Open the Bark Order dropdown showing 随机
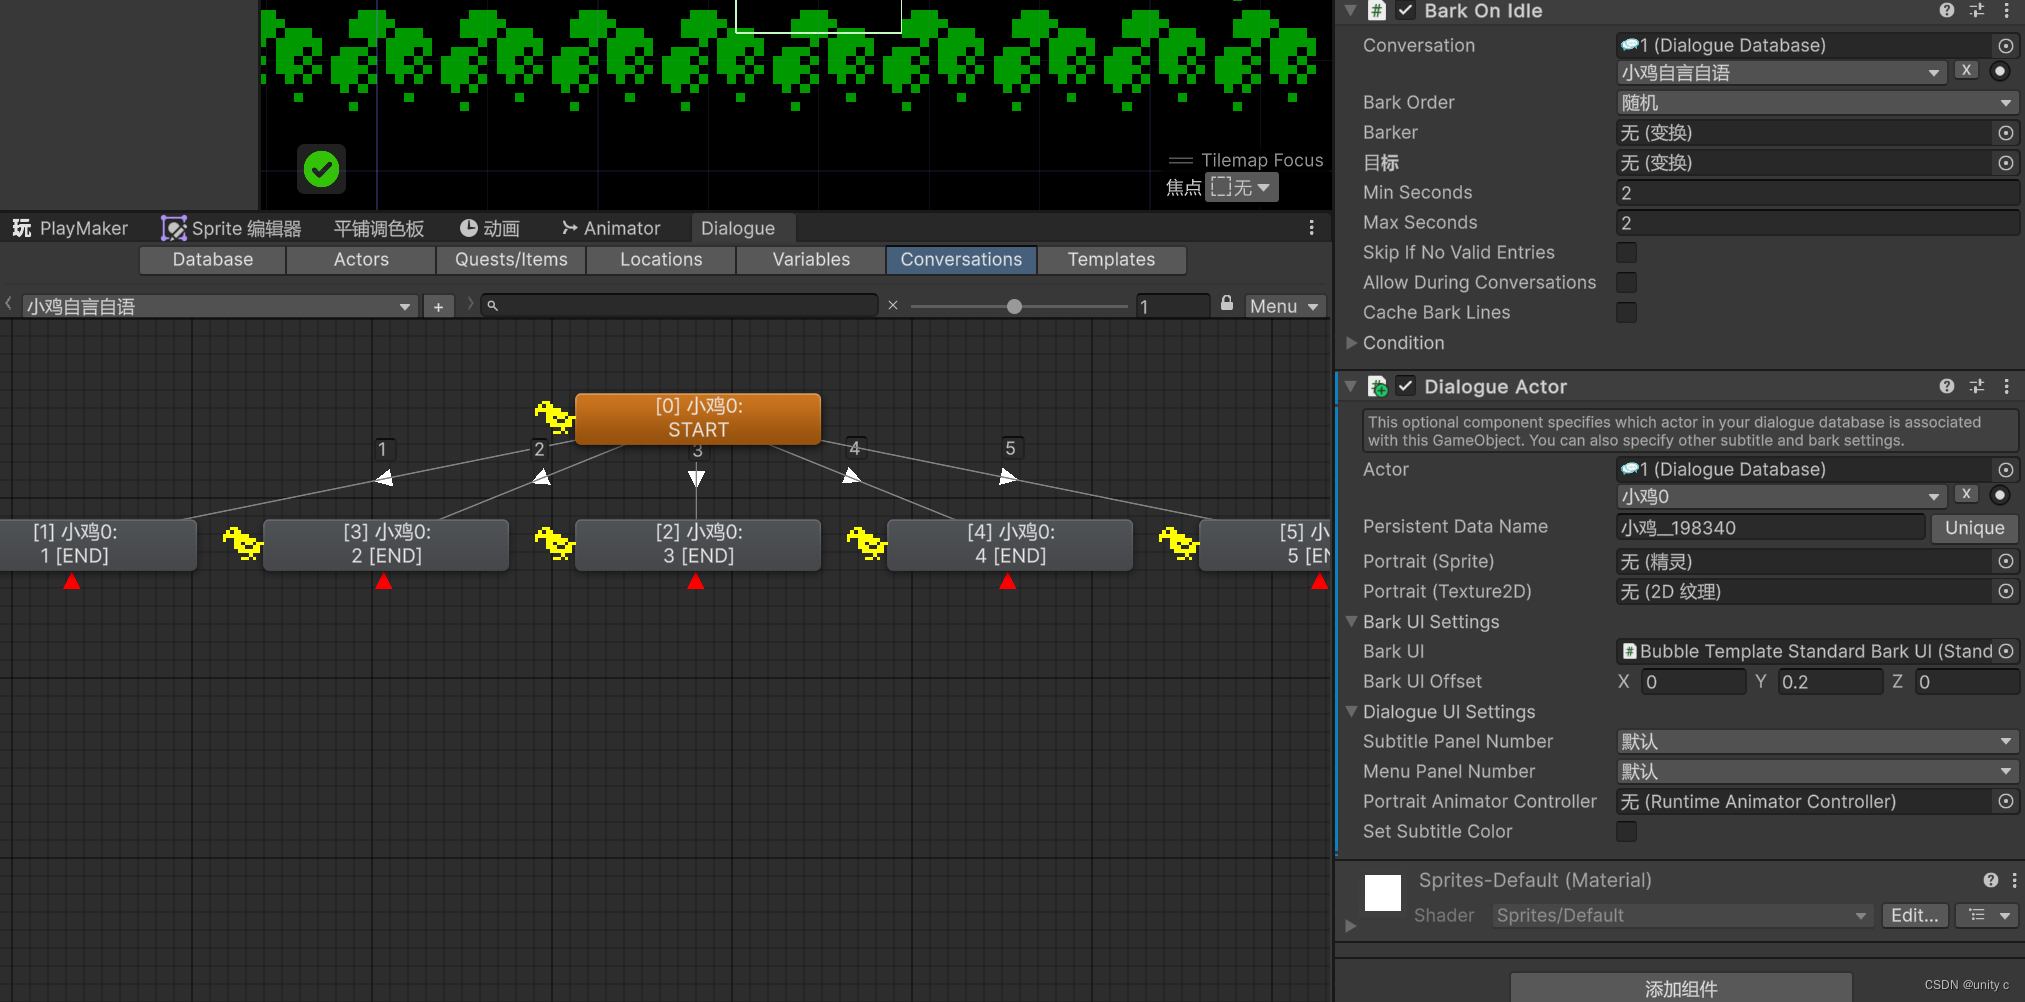The height and width of the screenshot is (1002, 2025). [x=1816, y=102]
